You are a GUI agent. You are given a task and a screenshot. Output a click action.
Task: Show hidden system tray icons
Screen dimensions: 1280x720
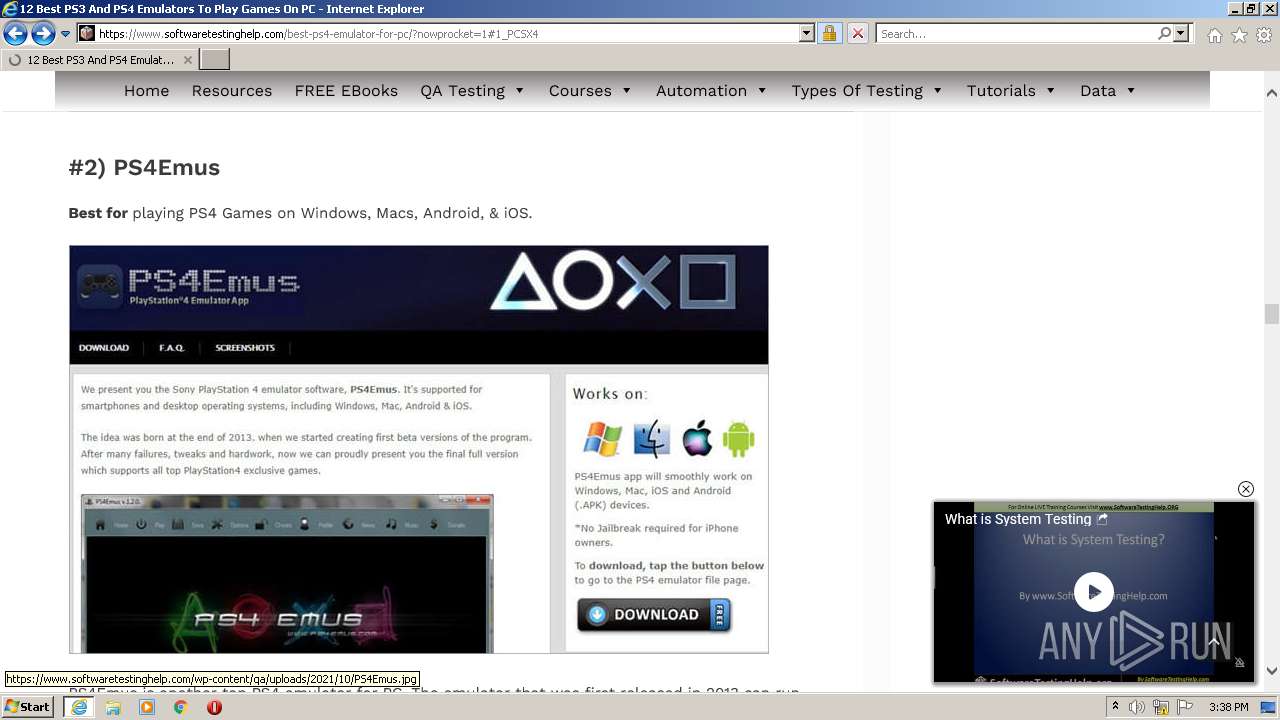pyautogui.click(x=1116, y=707)
